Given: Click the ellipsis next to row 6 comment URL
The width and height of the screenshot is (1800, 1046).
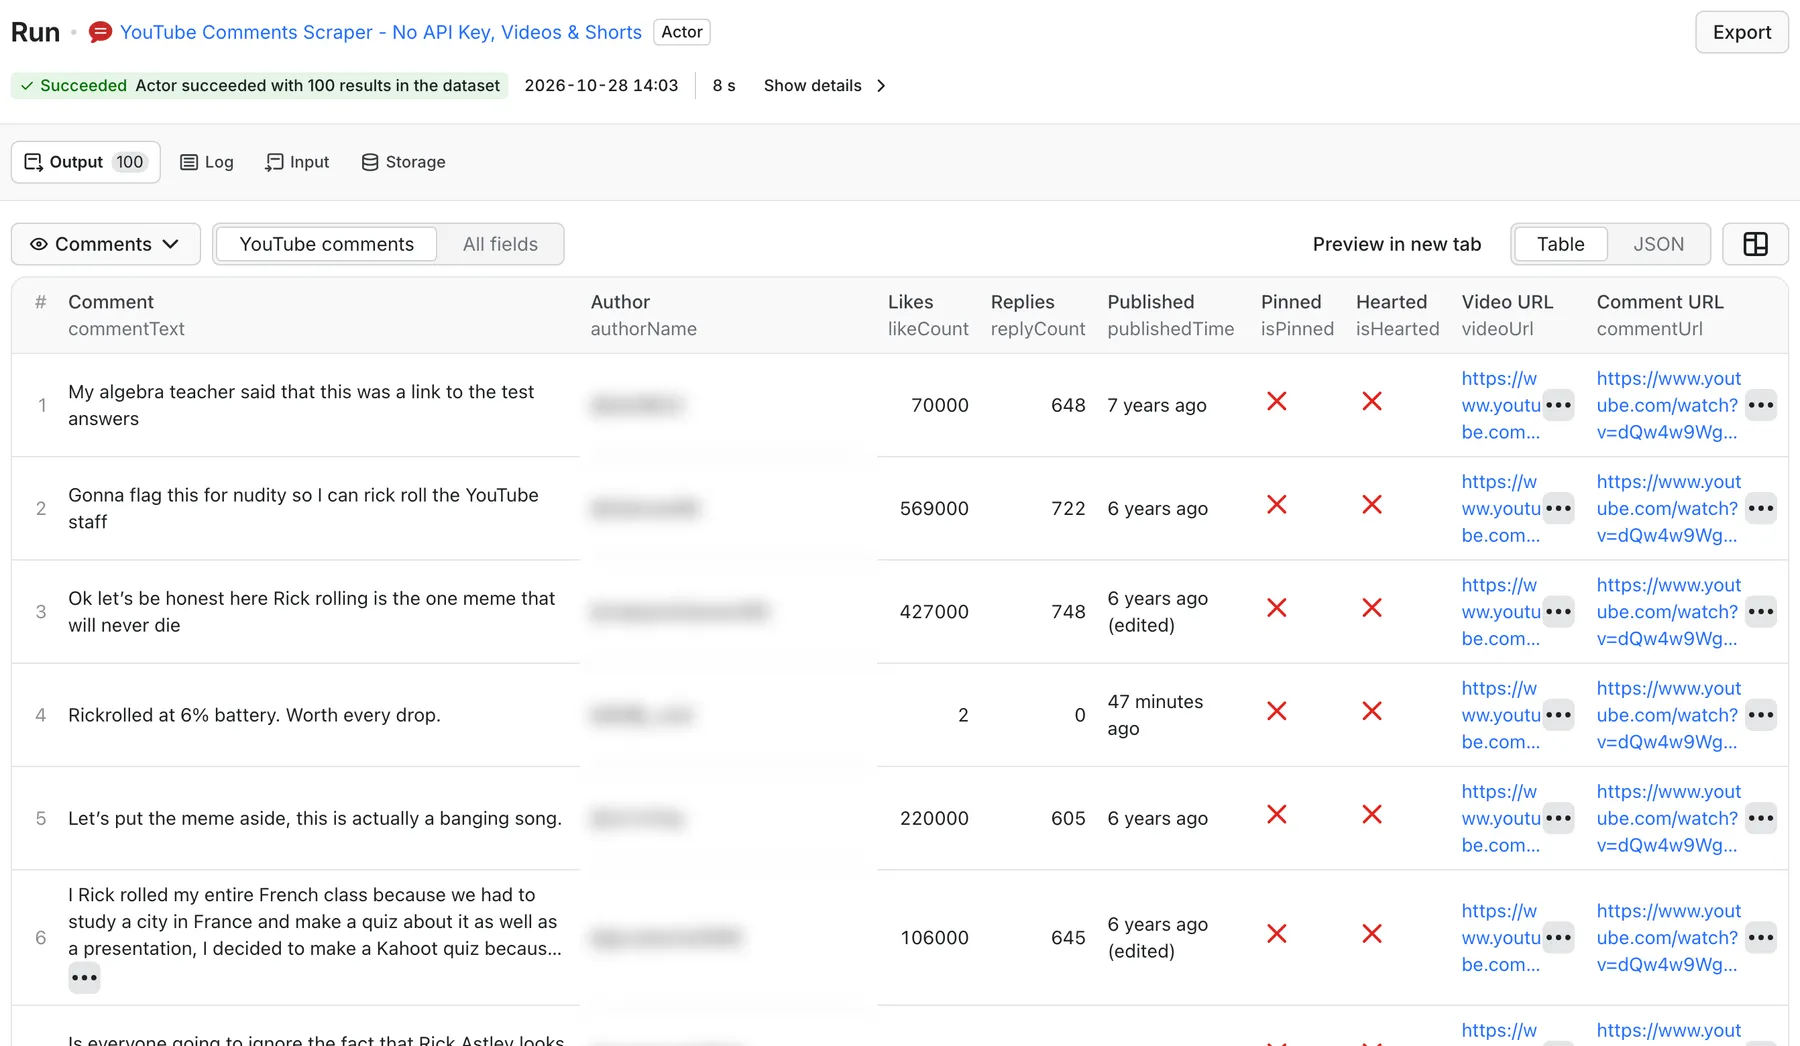Looking at the screenshot, I should coord(1761,937).
